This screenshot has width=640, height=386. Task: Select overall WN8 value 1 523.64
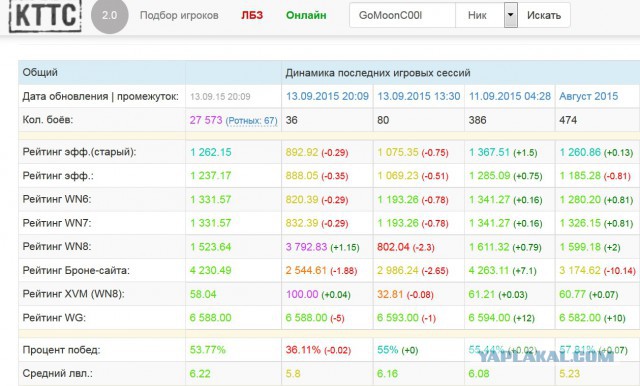pyautogui.click(x=211, y=247)
